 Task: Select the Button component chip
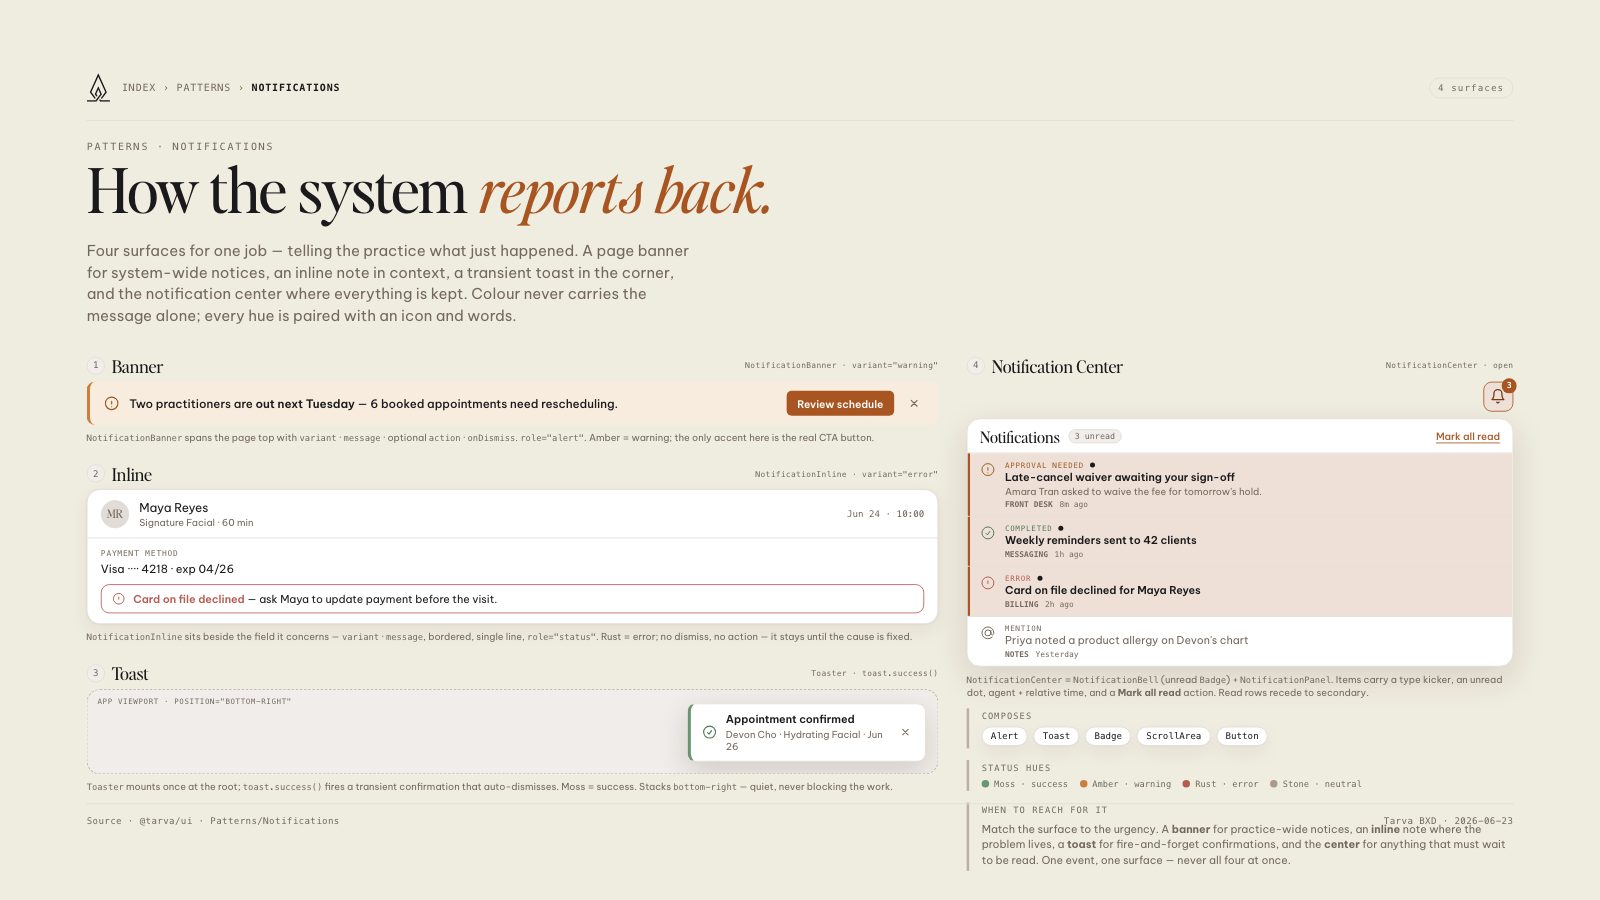1242,736
